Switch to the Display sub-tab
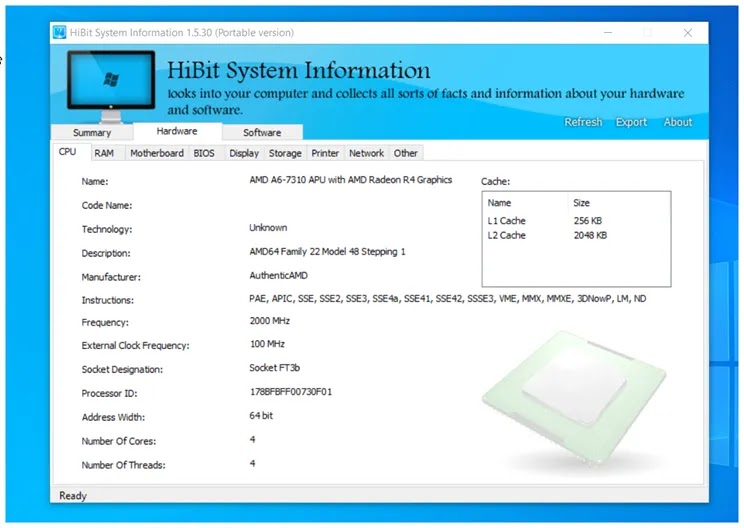Screen dimensions: 744x528 click(x=244, y=153)
